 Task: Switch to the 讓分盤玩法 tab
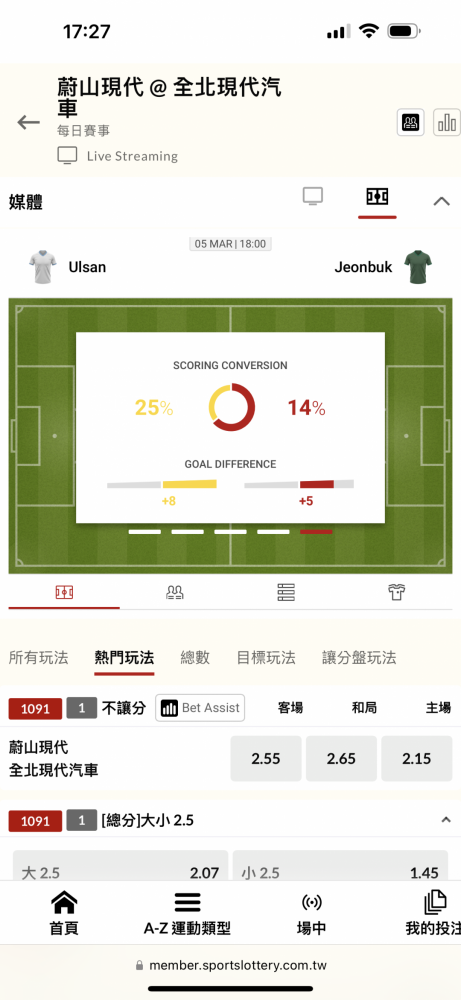click(x=359, y=658)
